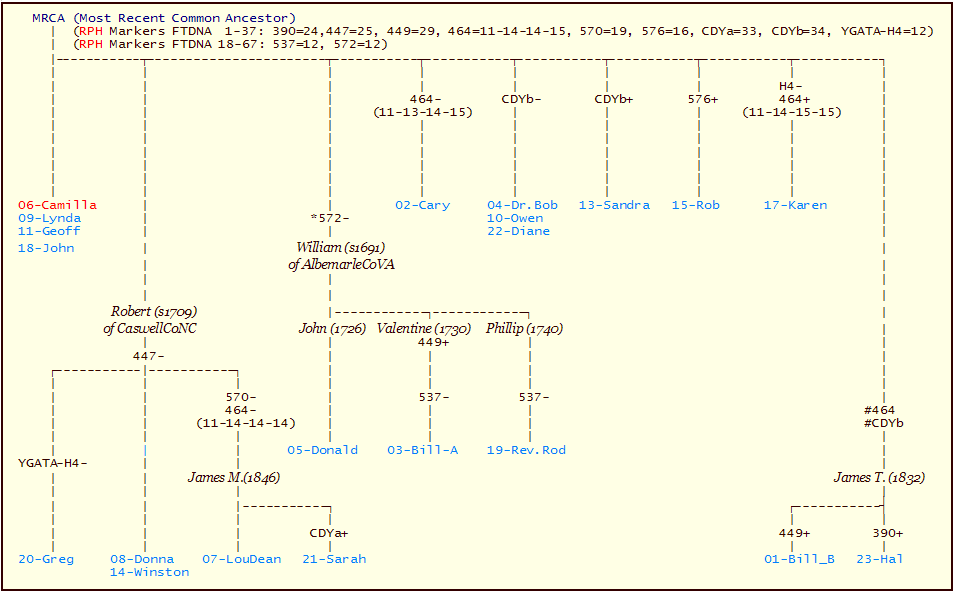Click on 07-LouDean
This screenshot has height=592, width=955.
[242, 559]
